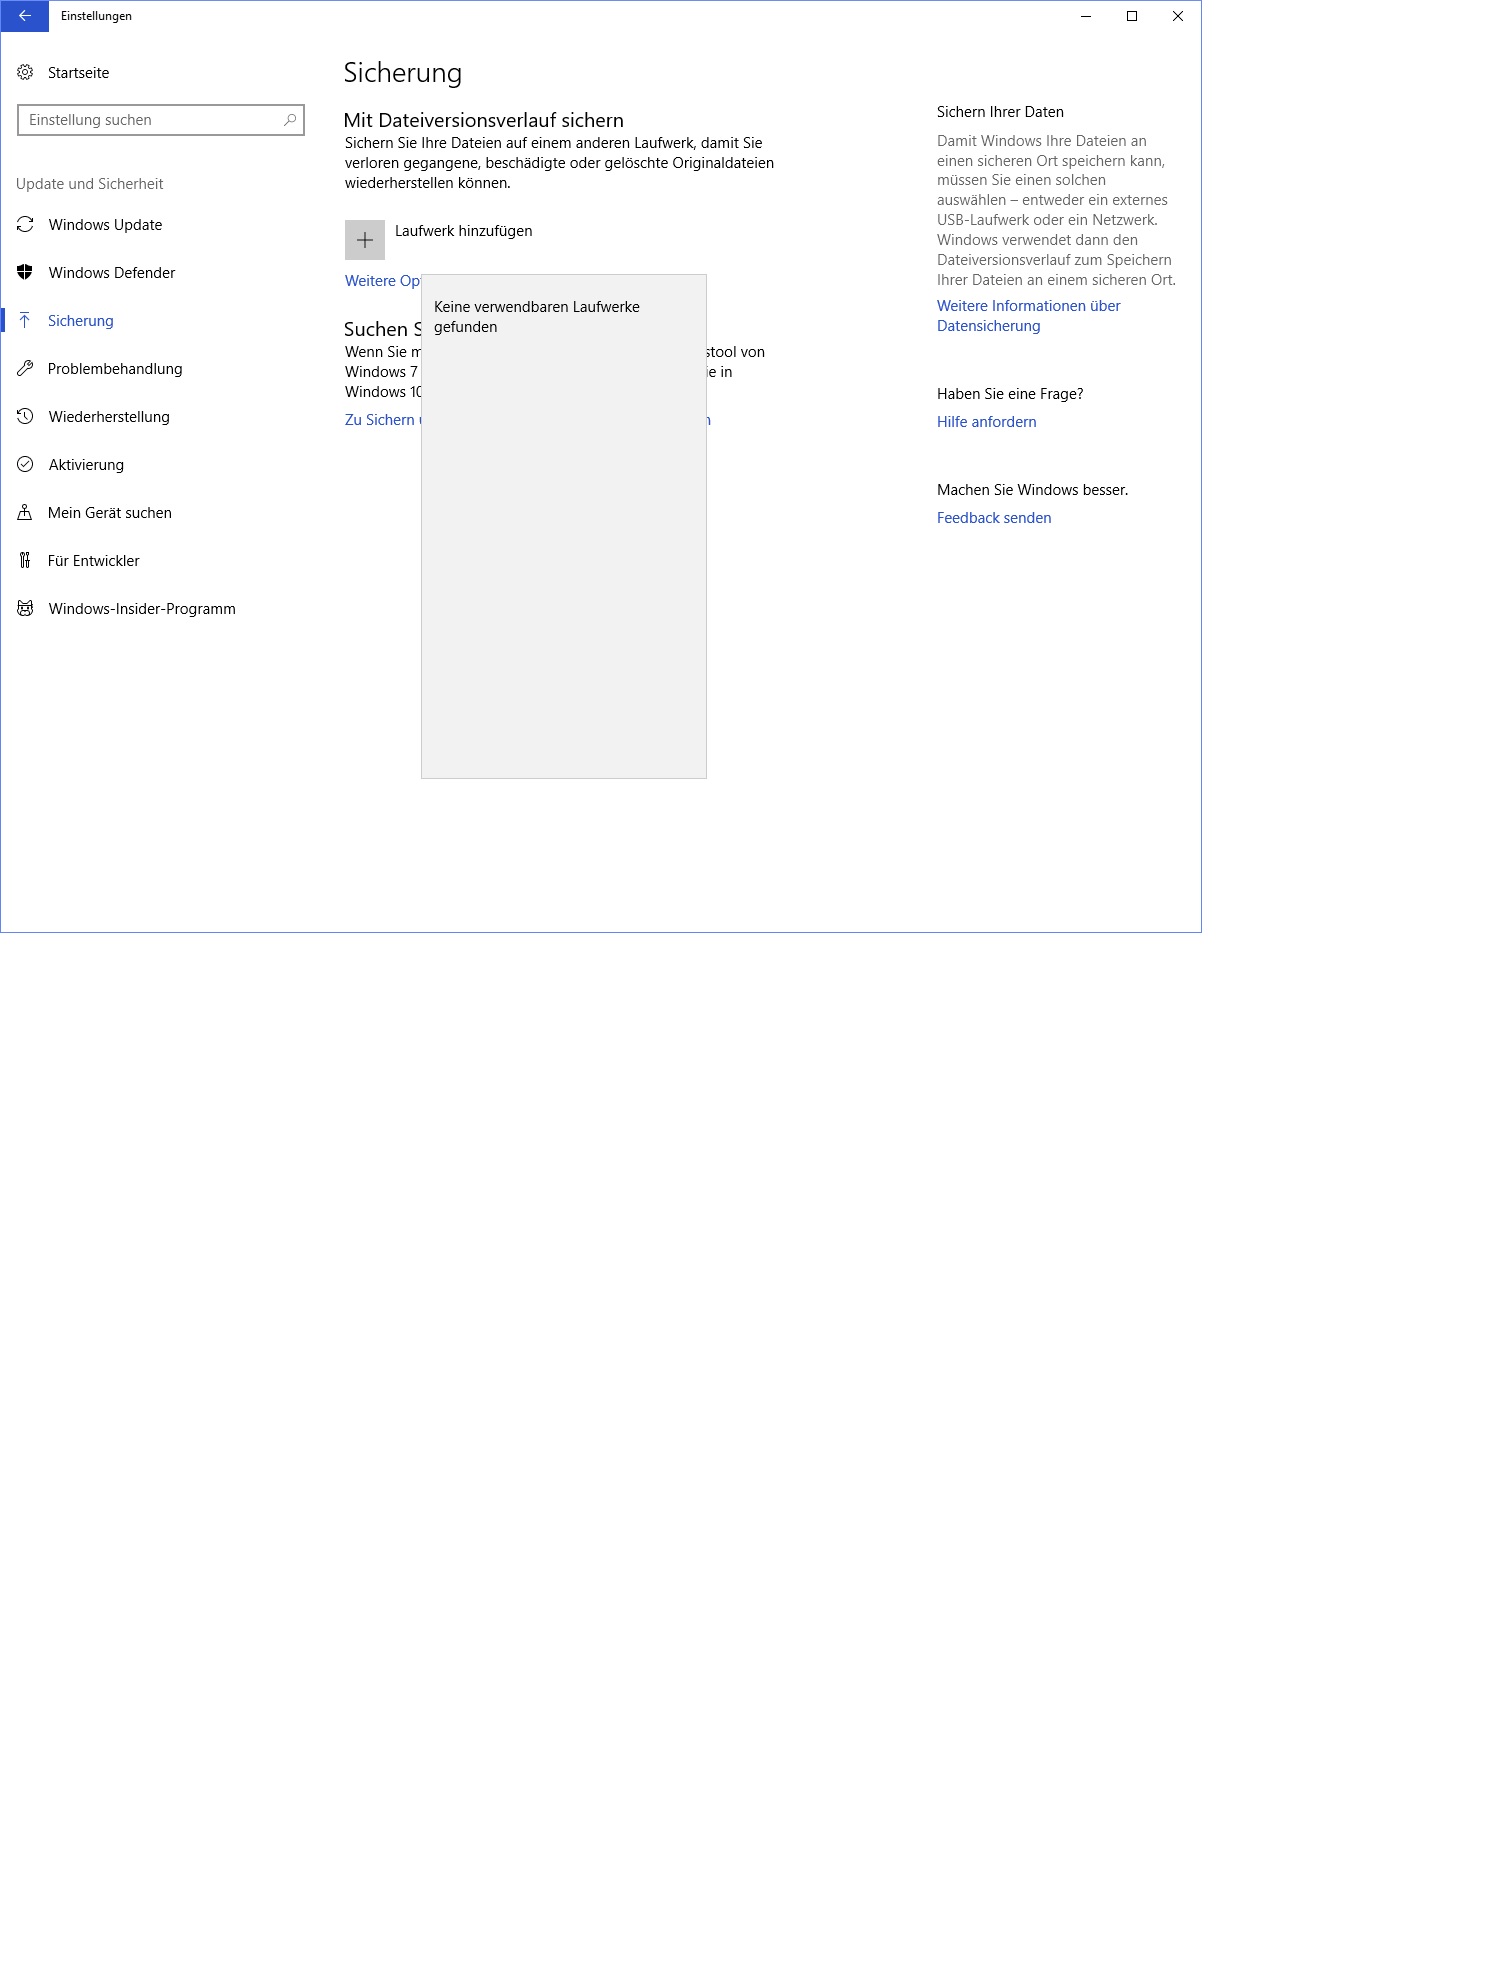
Task: Click the Haben Sie eine Frage? text
Action: [1010, 394]
